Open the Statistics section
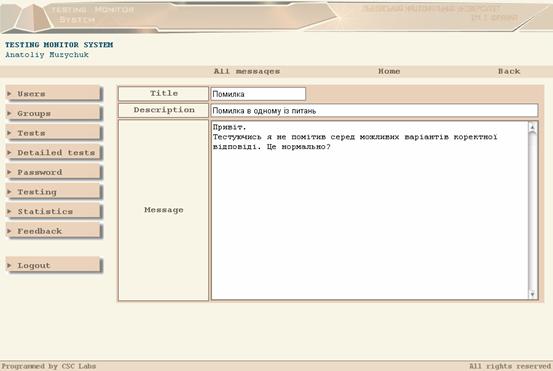 54,211
